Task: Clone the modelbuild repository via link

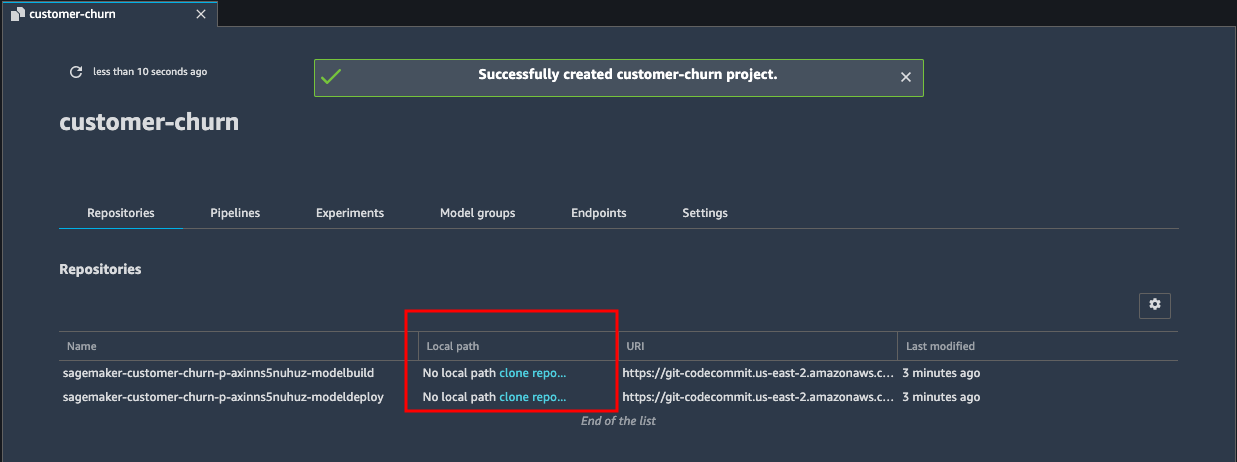Action: pos(533,373)
